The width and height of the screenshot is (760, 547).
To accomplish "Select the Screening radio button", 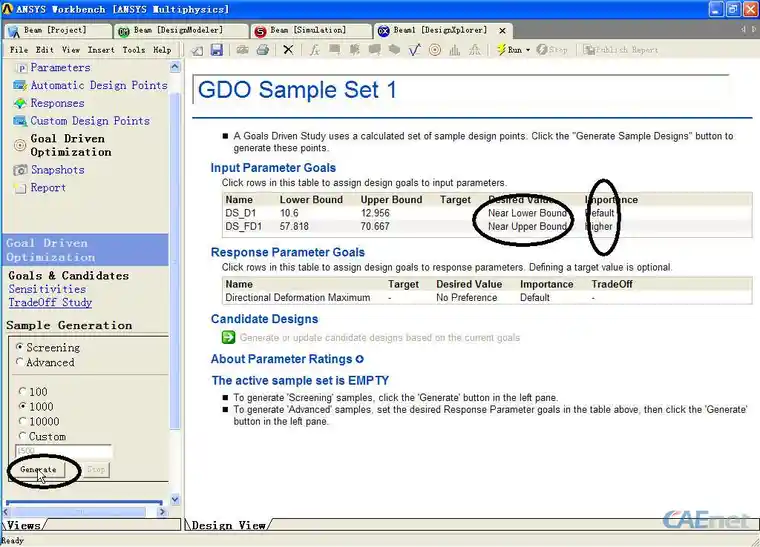I will (x=19, y=347).
